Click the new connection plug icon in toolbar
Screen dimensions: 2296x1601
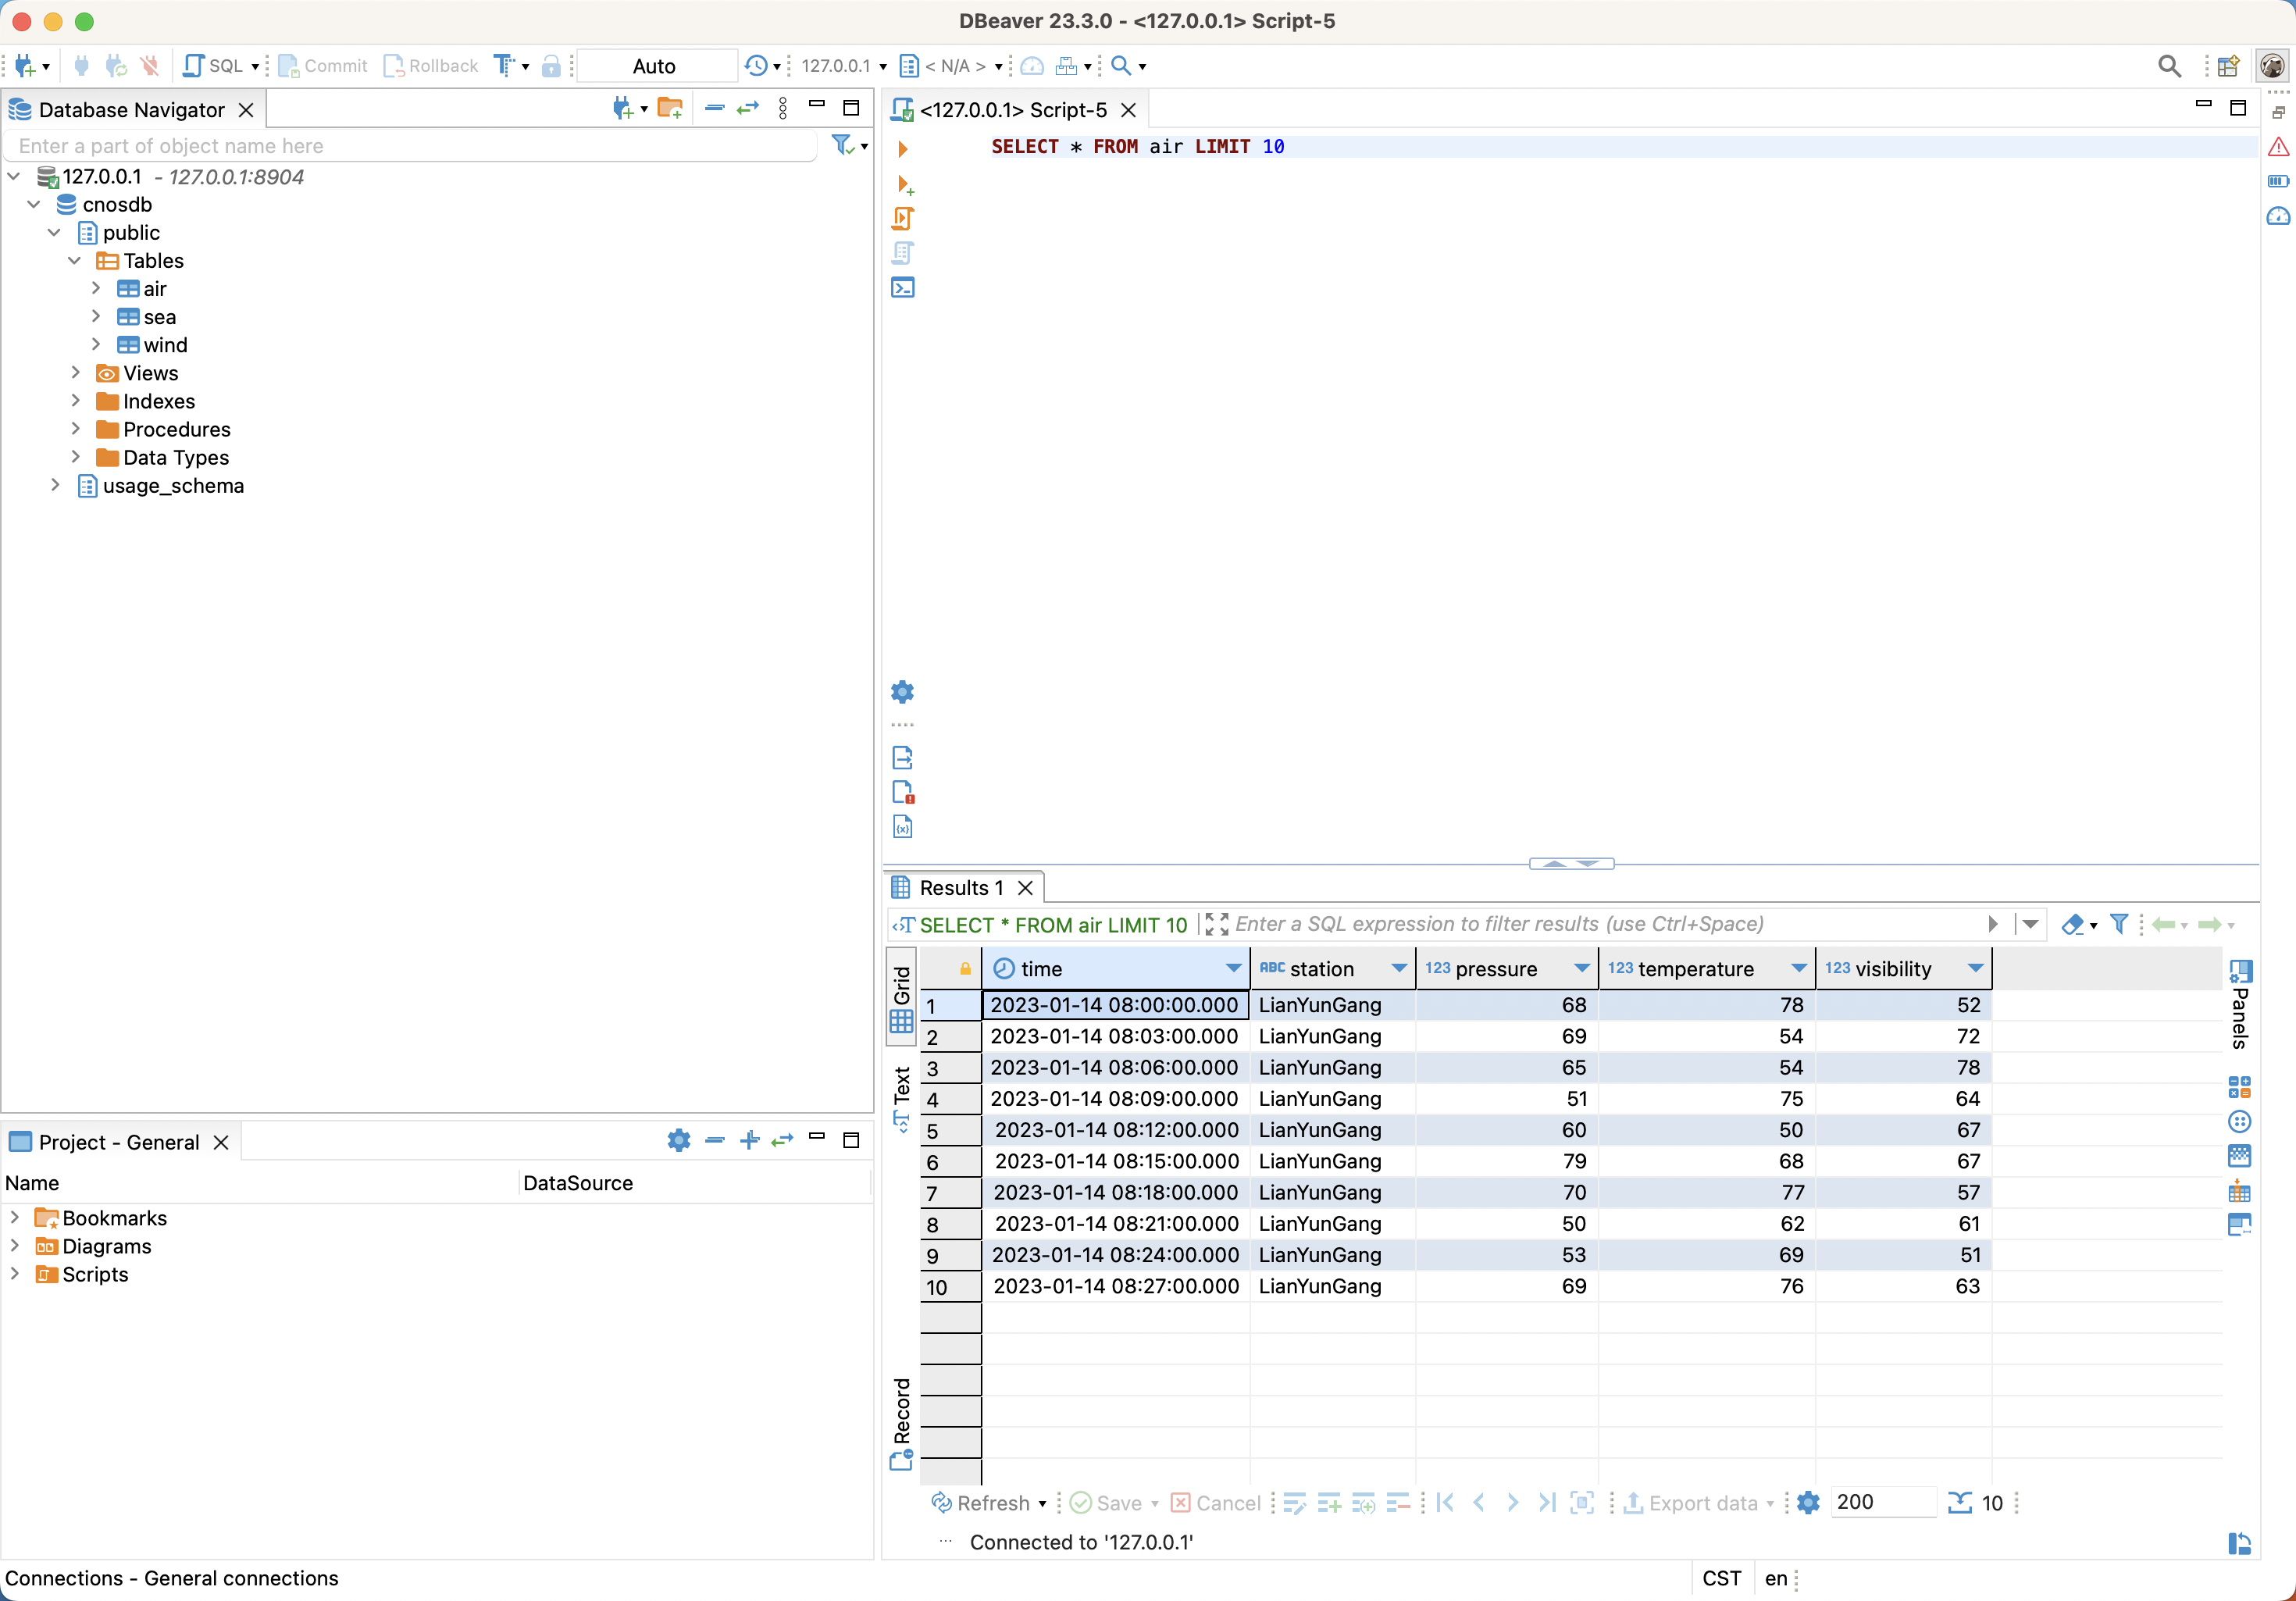pyautogui.click(x=24, y=66)
